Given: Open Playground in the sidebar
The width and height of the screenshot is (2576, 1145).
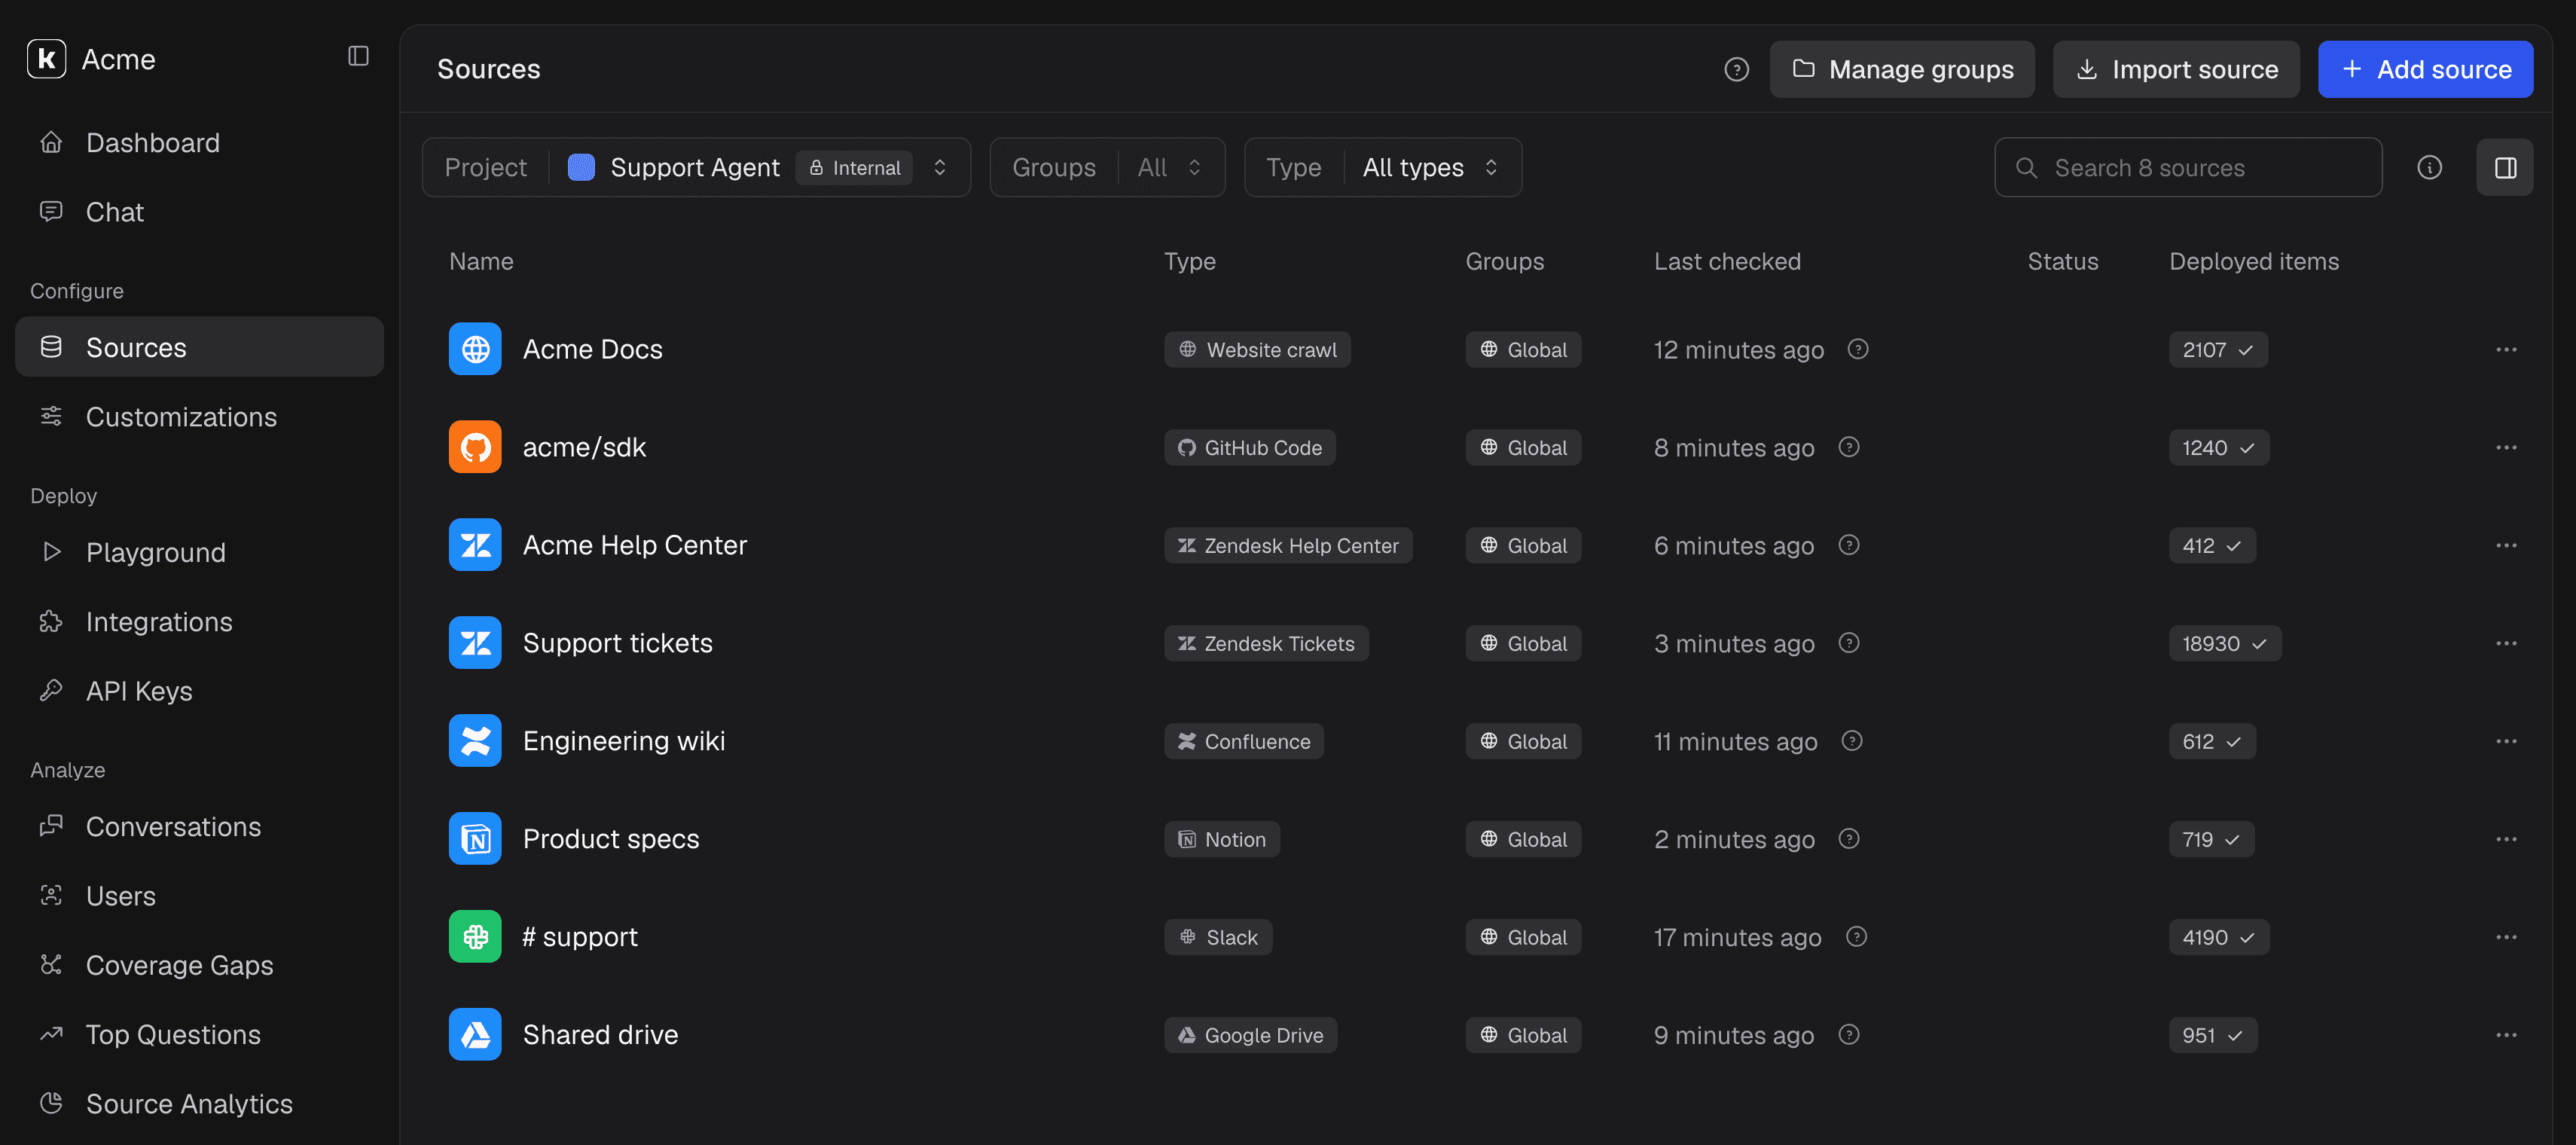Looking at the screenshot, I should (199, 552).
